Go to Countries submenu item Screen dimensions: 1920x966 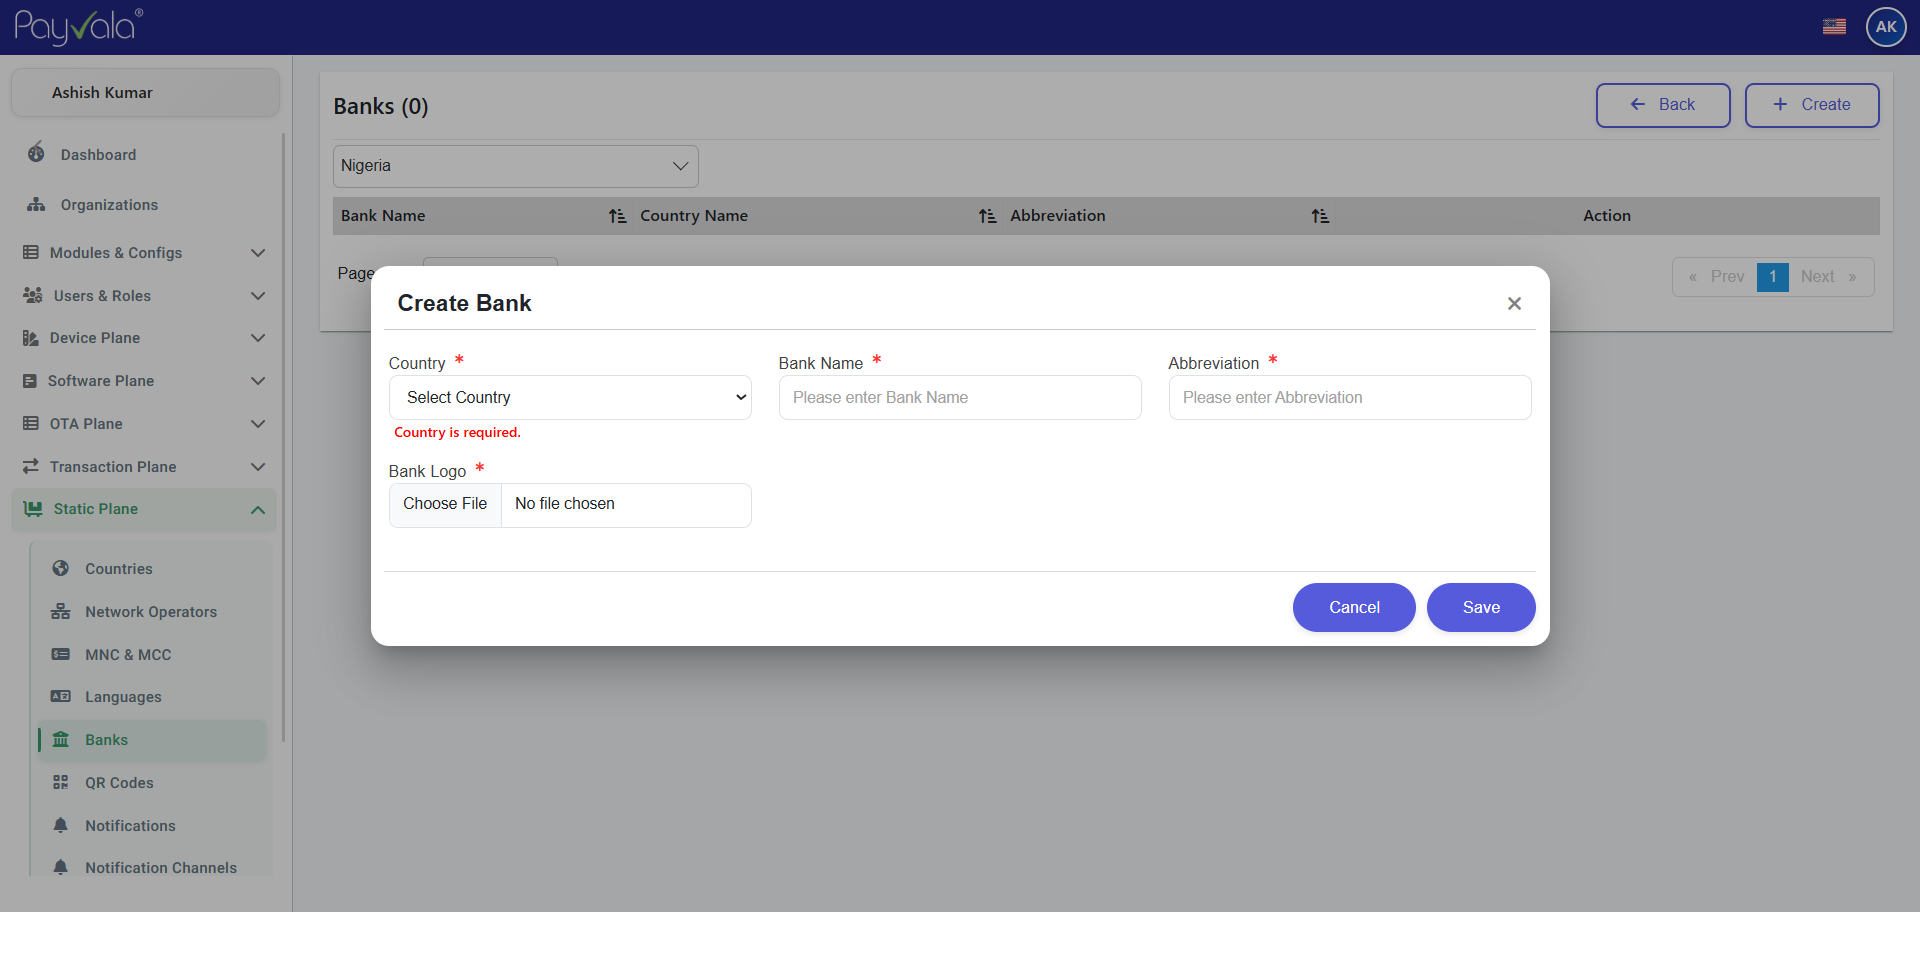coord(118,569)
